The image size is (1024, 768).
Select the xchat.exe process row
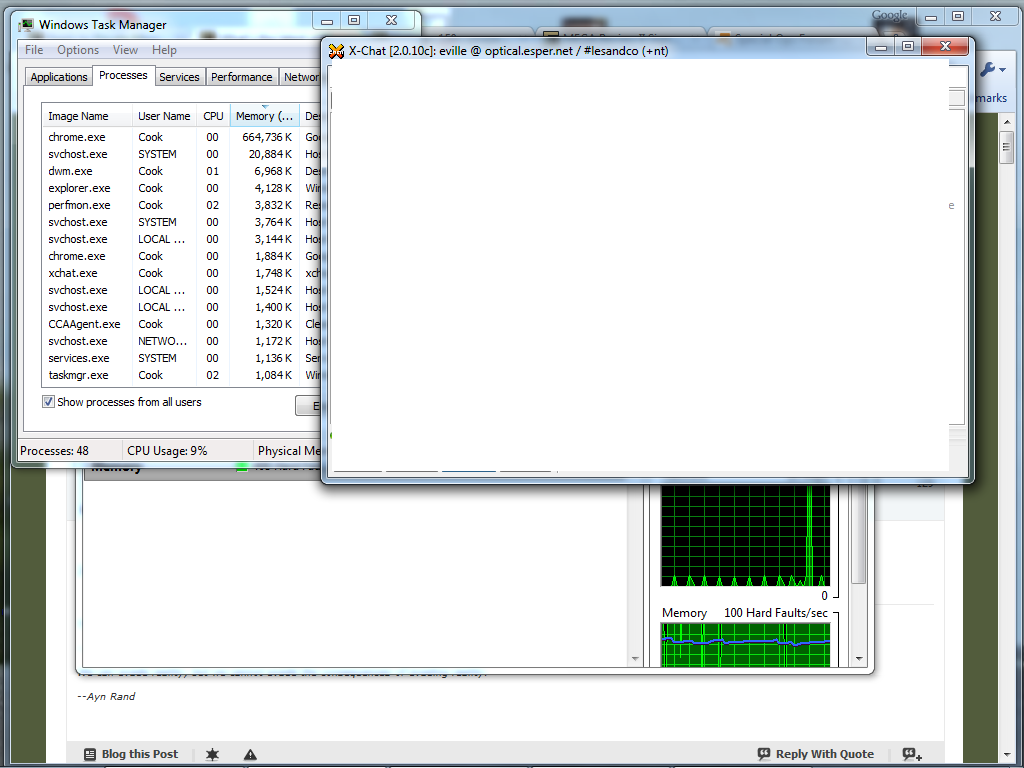coord(73,273)
